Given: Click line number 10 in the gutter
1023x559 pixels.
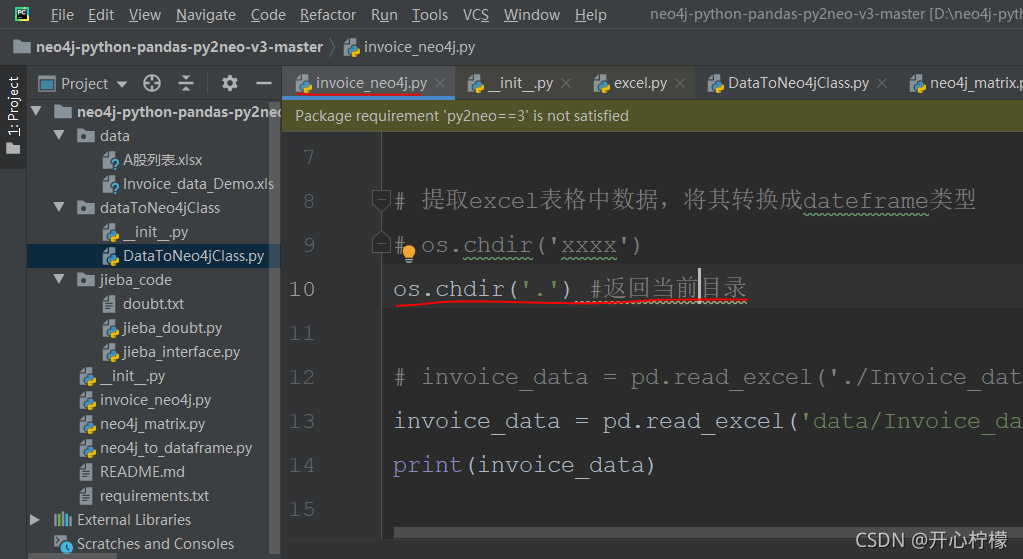Looking at the screenshot, I should [x=301, y=289].
